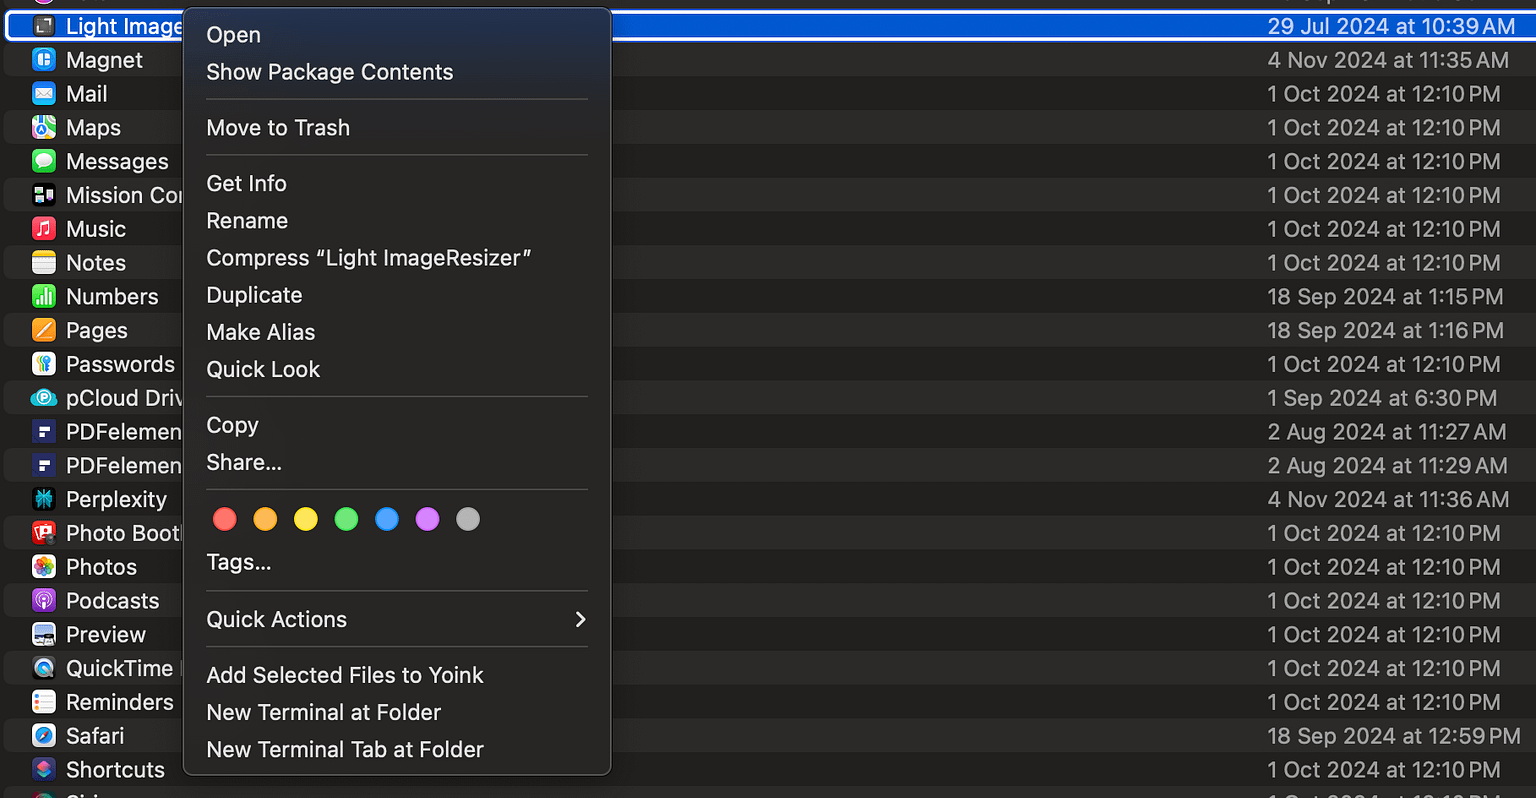Select the Shortcuts app icon
1536x798 pixels.
(44, 769)
